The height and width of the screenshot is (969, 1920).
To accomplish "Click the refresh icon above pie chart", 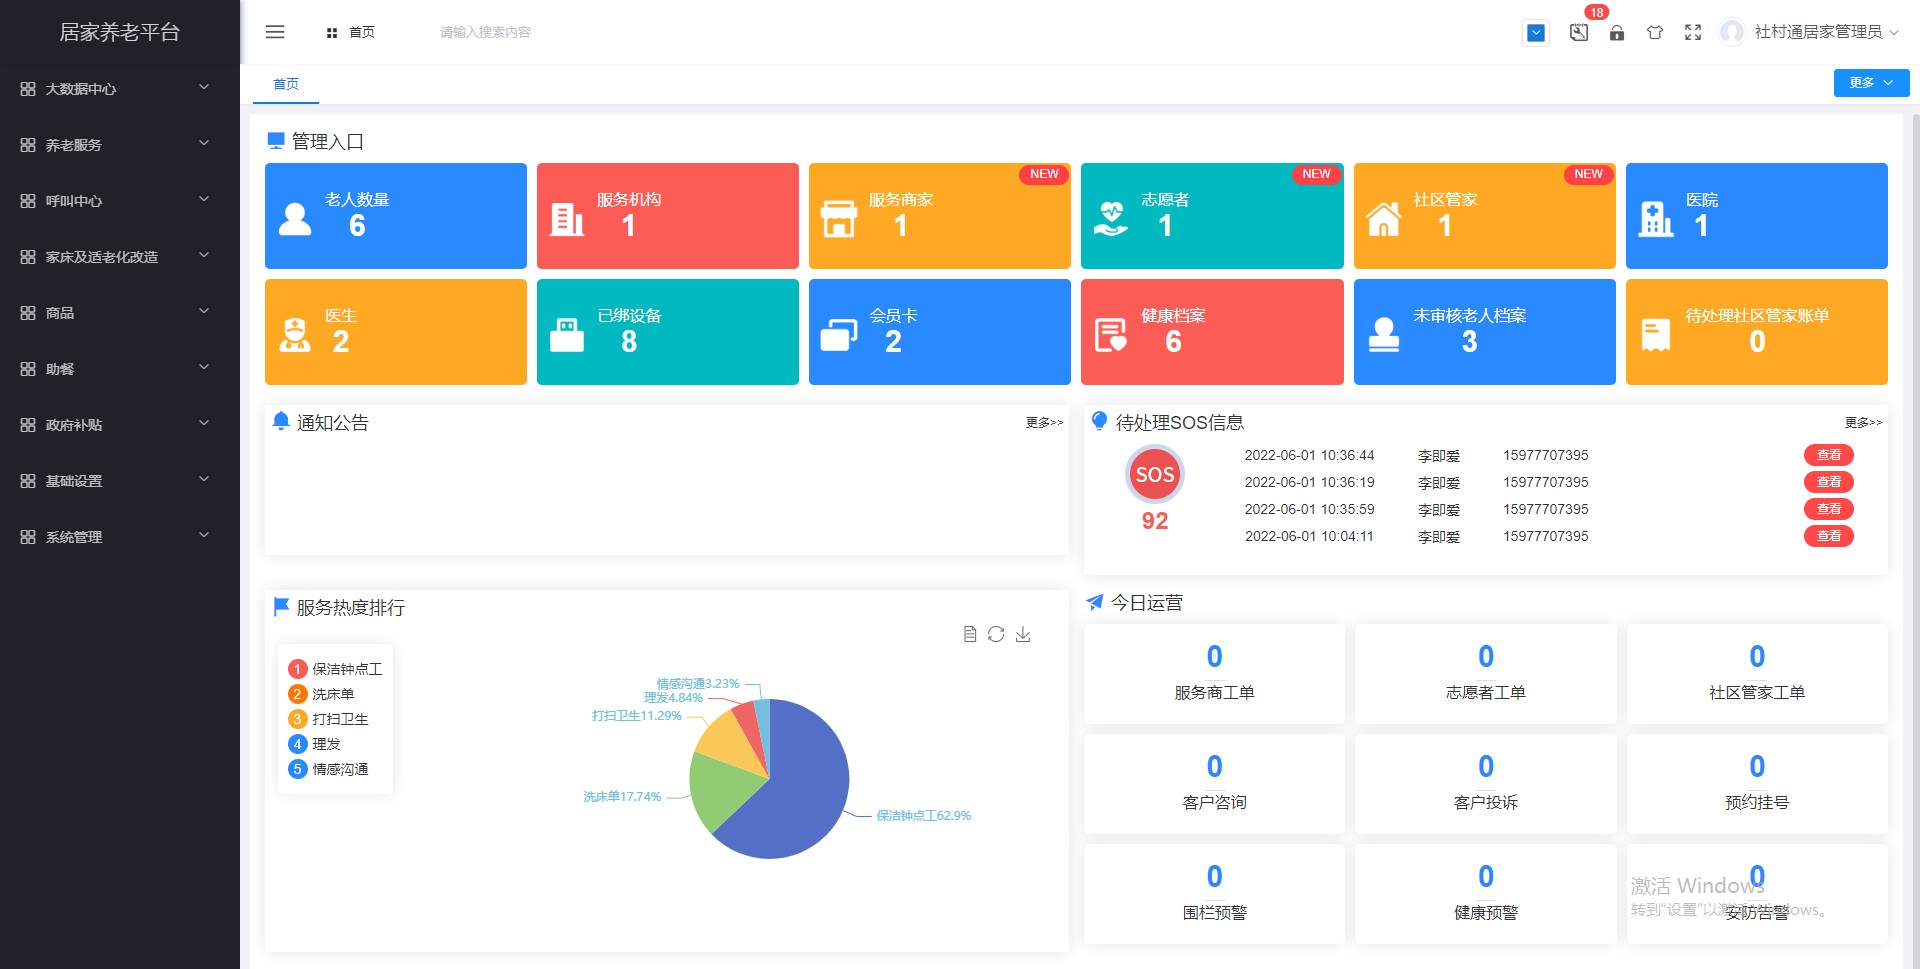I will (996, 634).
